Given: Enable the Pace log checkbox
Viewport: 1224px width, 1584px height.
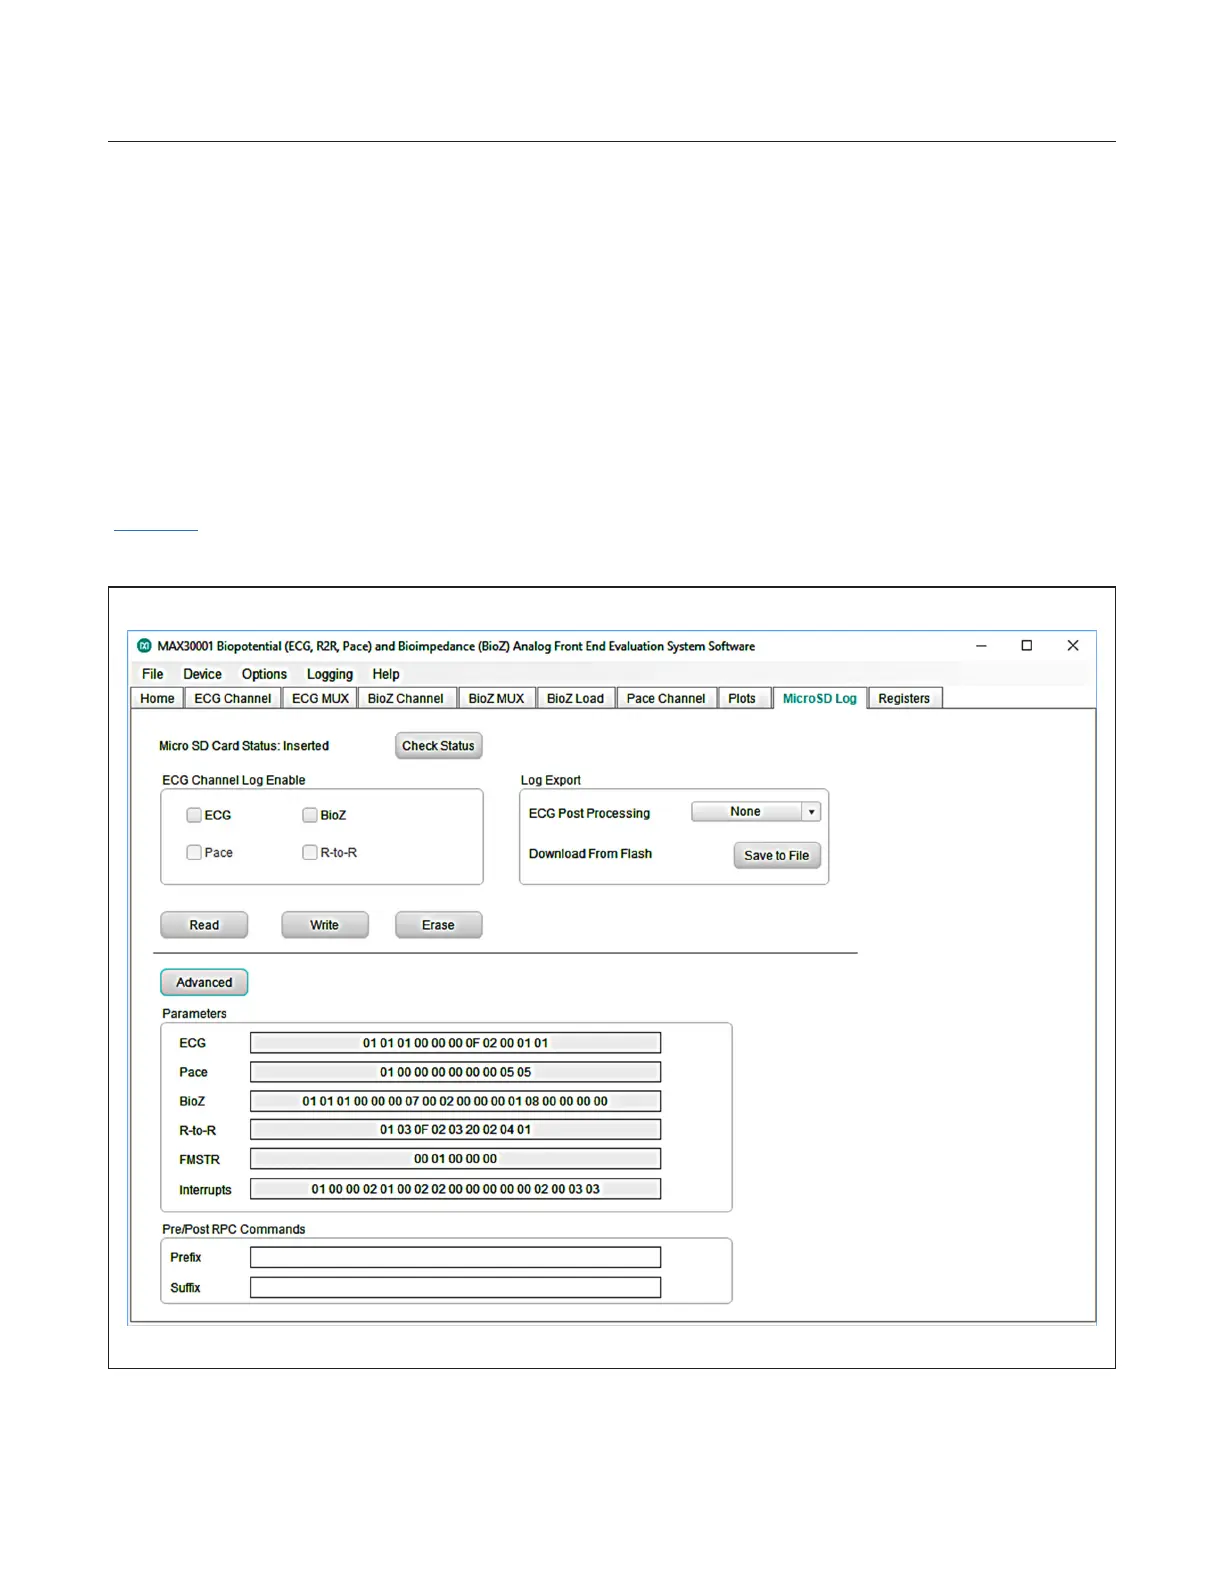Looking at the screenshot, I should tap(194, 852).
